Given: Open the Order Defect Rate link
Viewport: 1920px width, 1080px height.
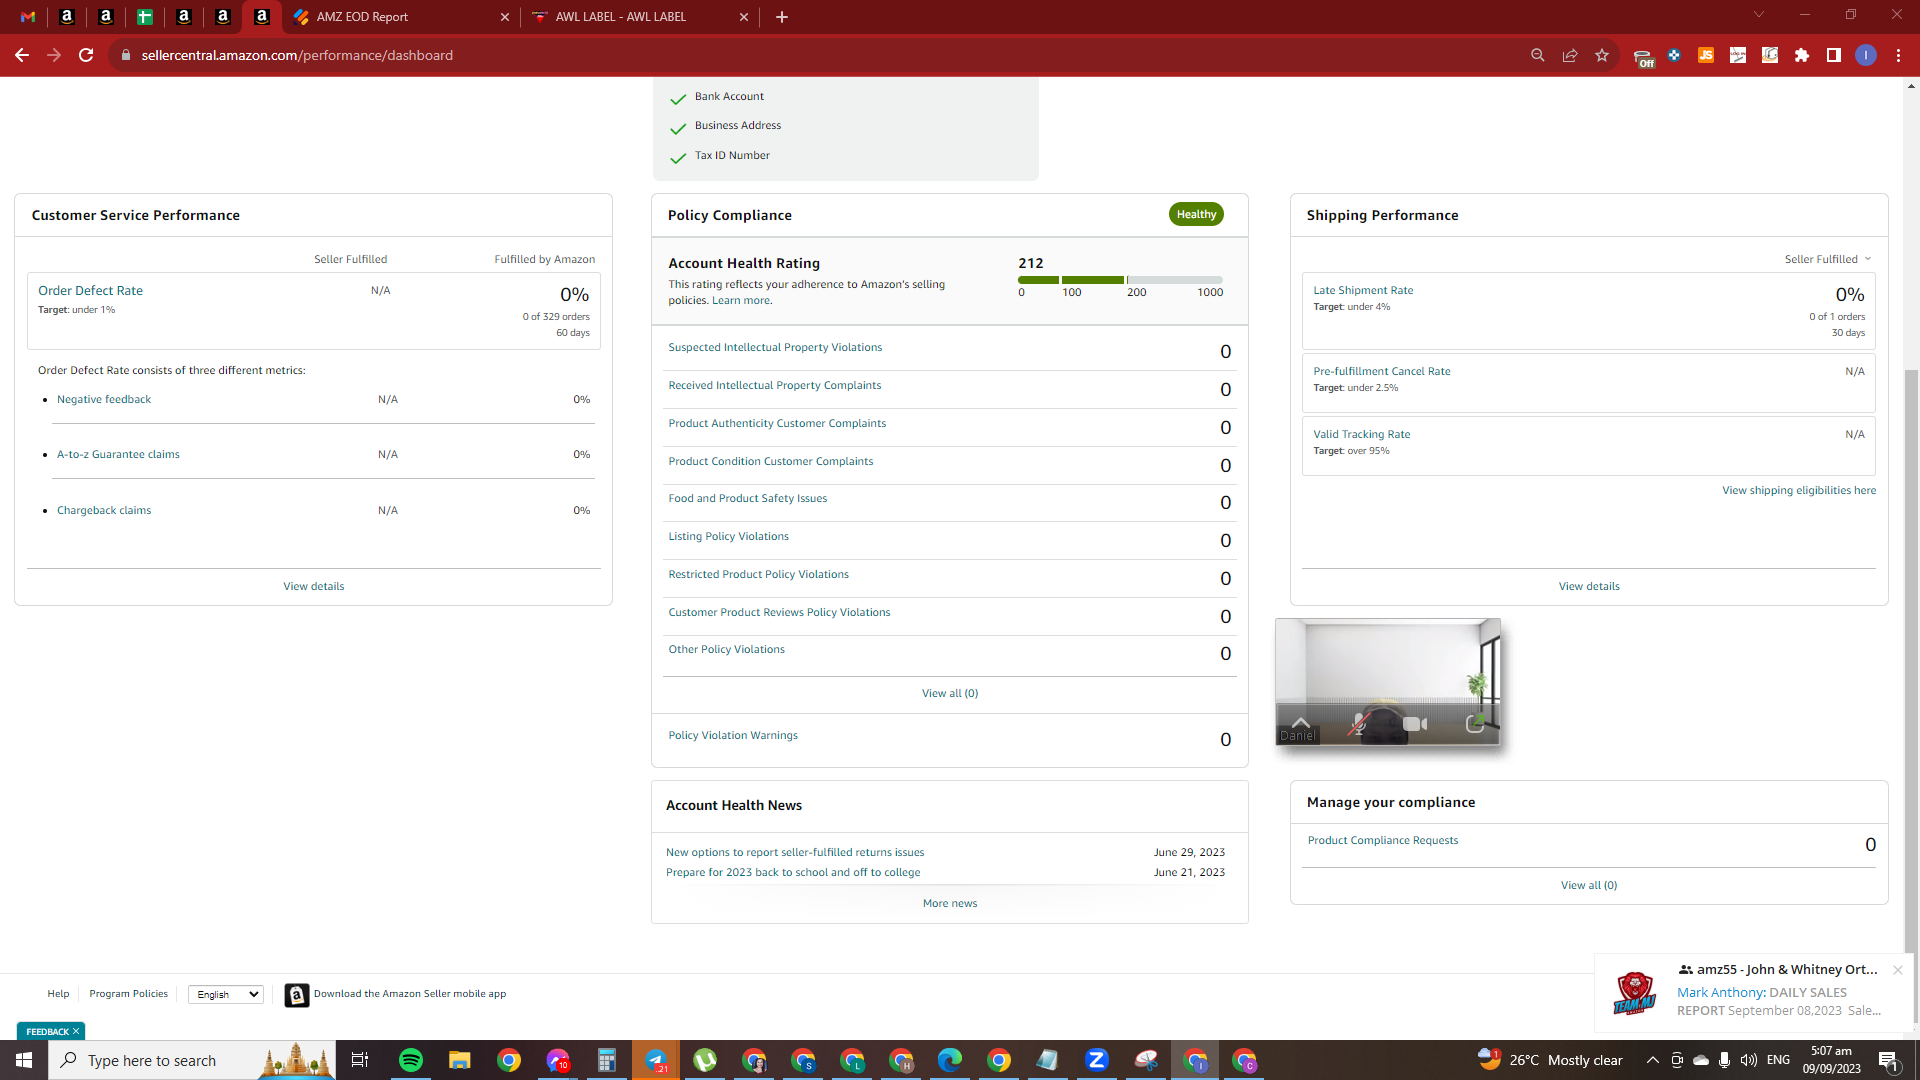Looking at the screenshot, I should tap(90, 291).
